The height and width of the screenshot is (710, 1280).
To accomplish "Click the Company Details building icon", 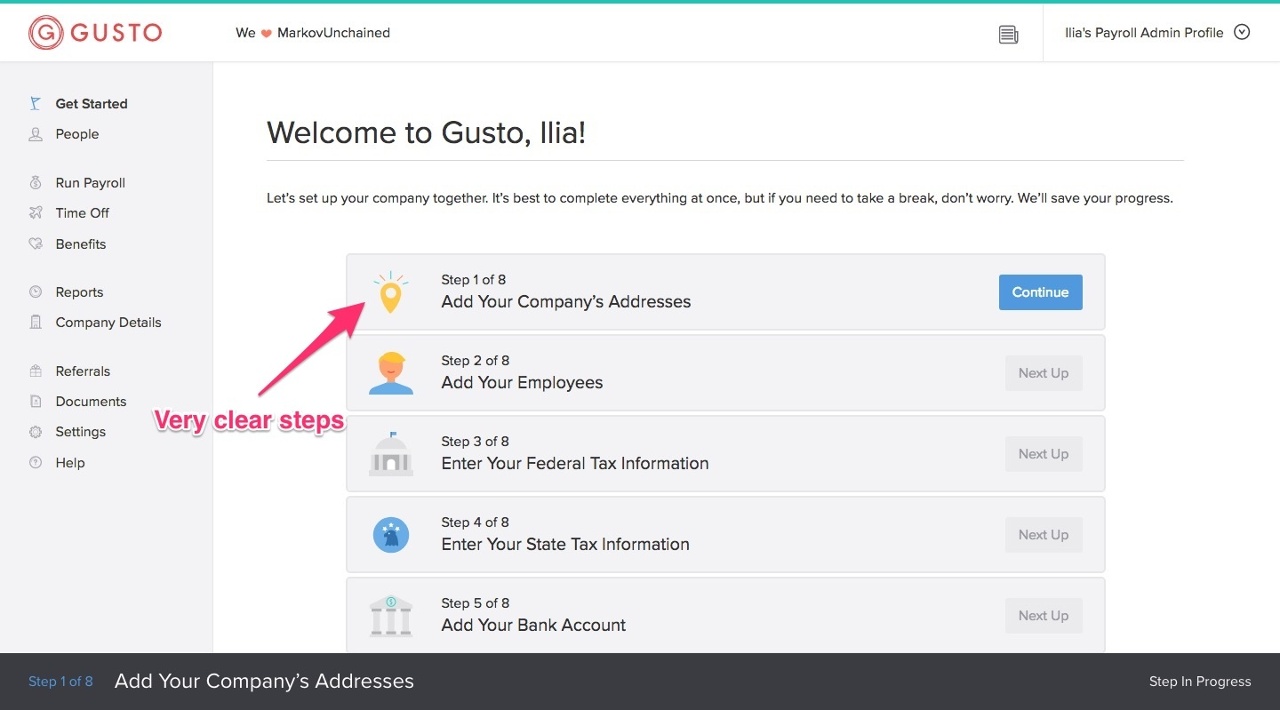I will [x=36, y=322].
